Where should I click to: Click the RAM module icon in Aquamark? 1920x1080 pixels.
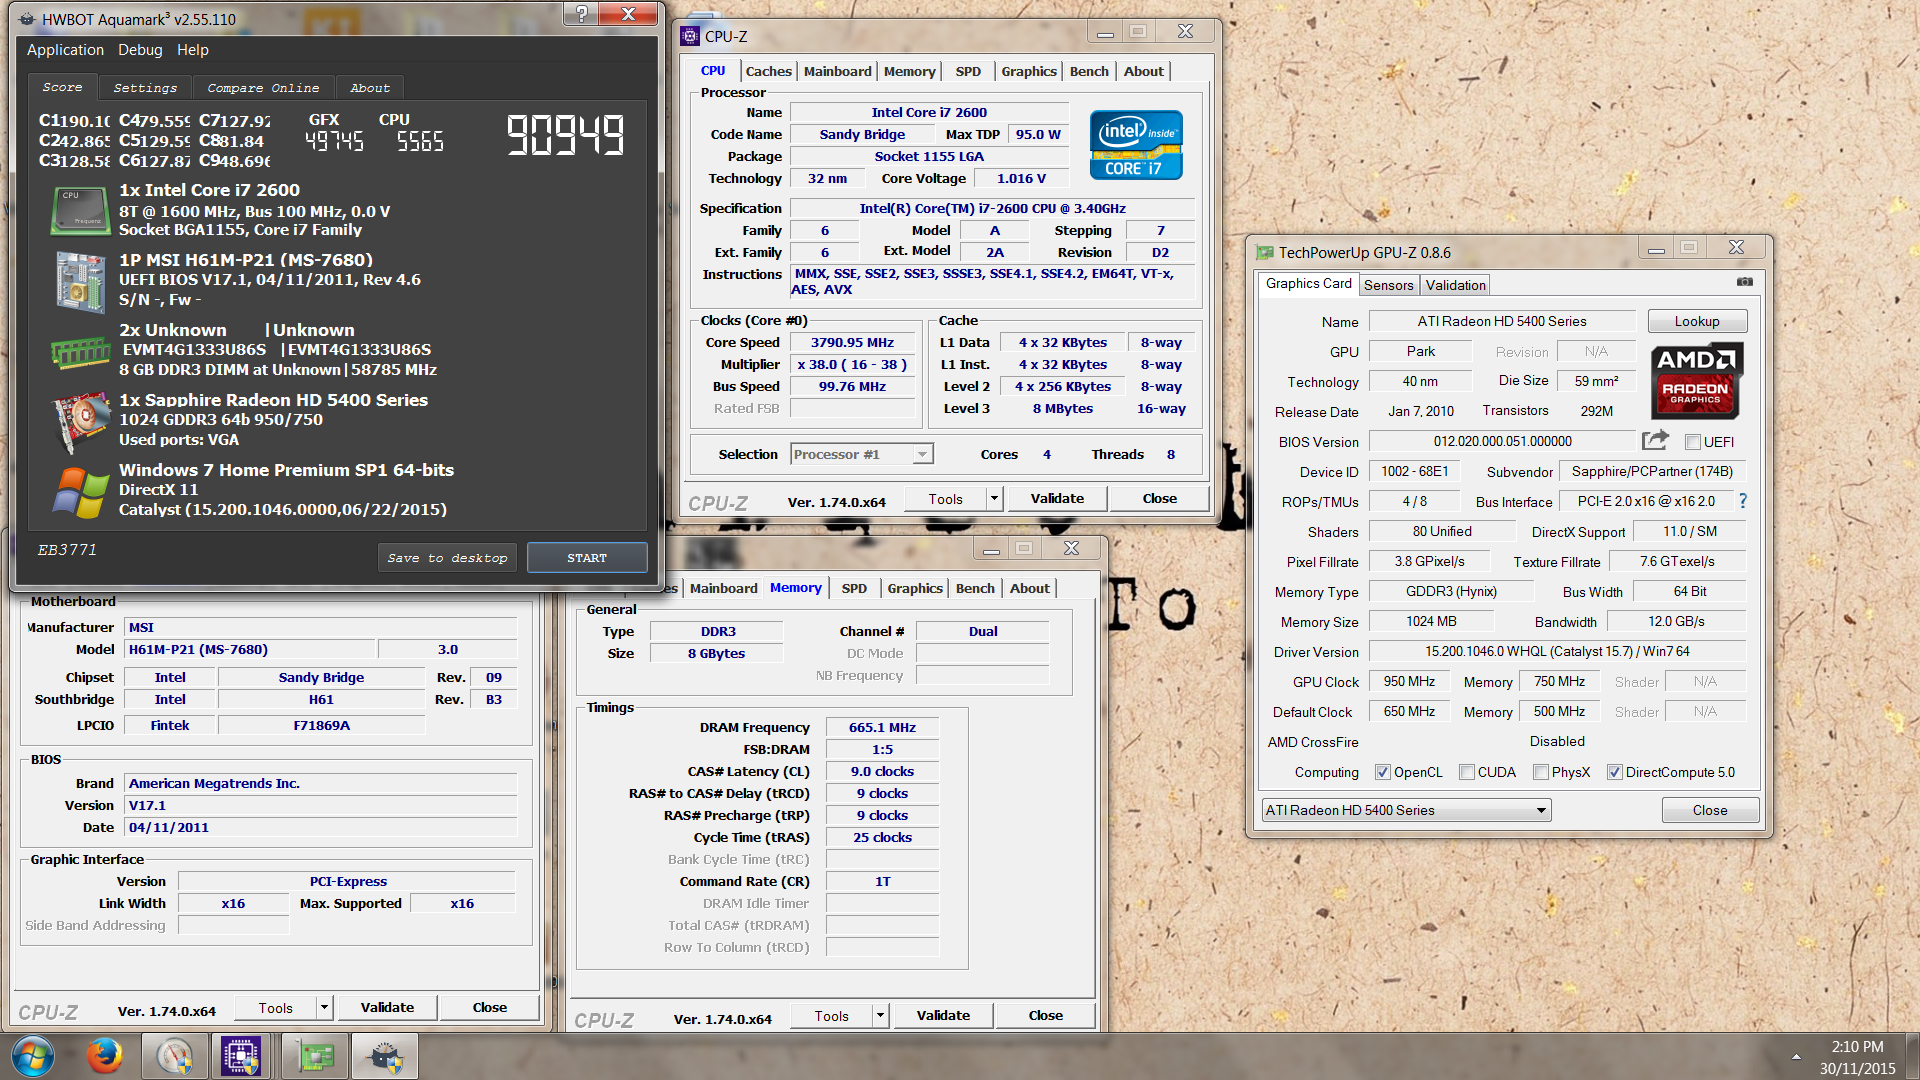click(x=80, y=352)
